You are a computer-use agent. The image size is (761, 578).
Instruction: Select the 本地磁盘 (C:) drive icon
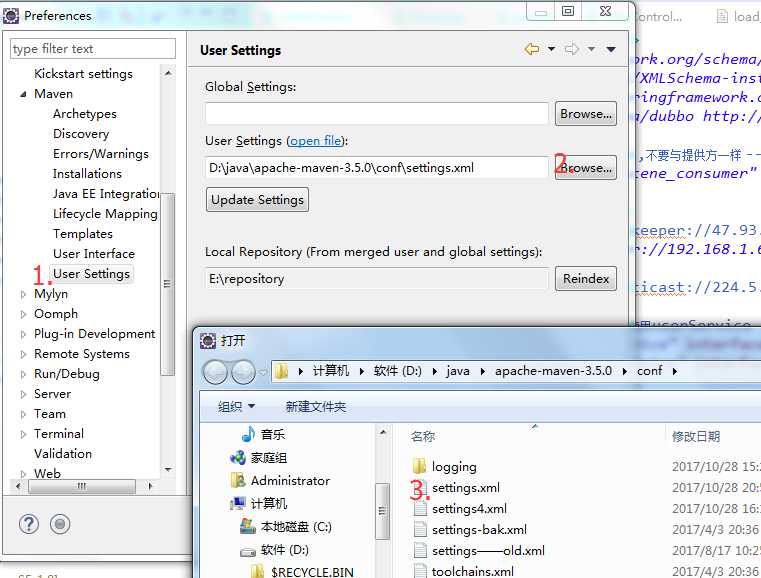(248, 527)
